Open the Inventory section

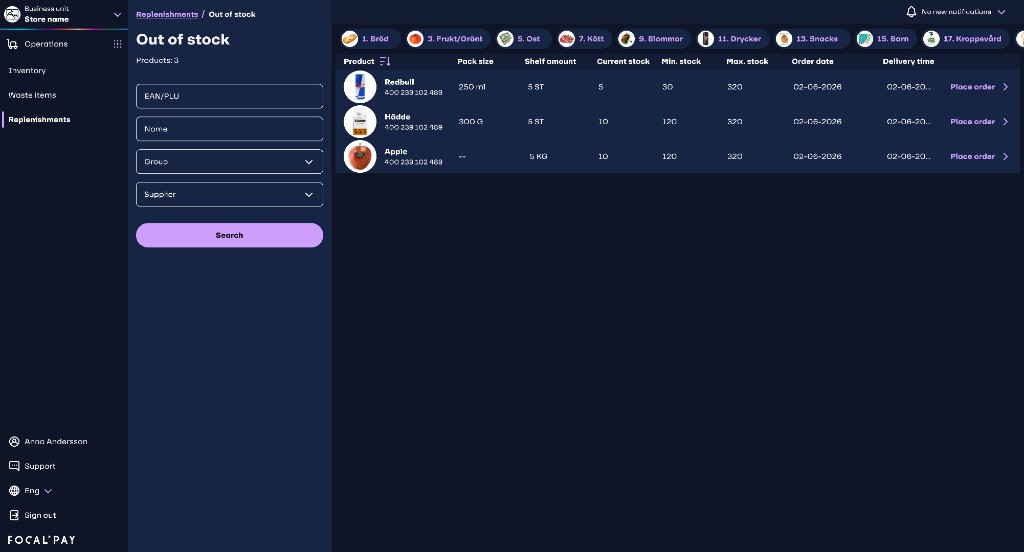point(27,71)
